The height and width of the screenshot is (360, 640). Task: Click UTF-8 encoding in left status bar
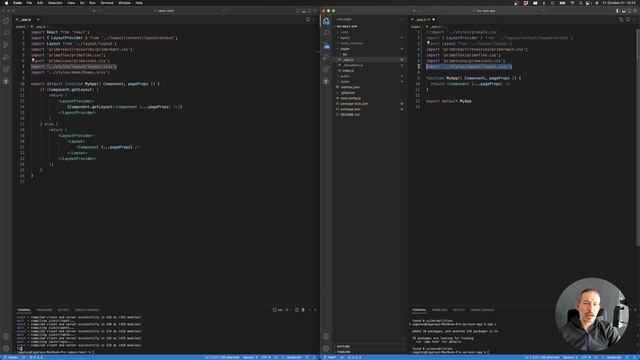coord(266,358)
